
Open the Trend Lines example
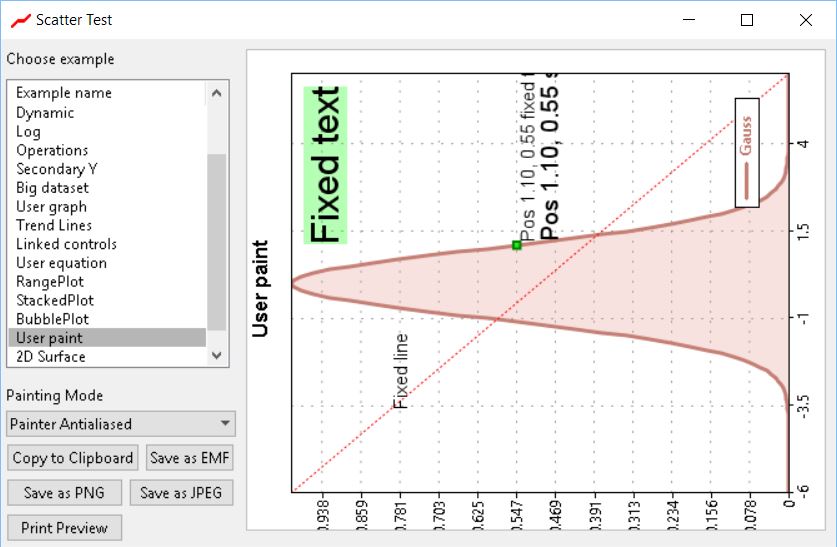tap(54, 226)
